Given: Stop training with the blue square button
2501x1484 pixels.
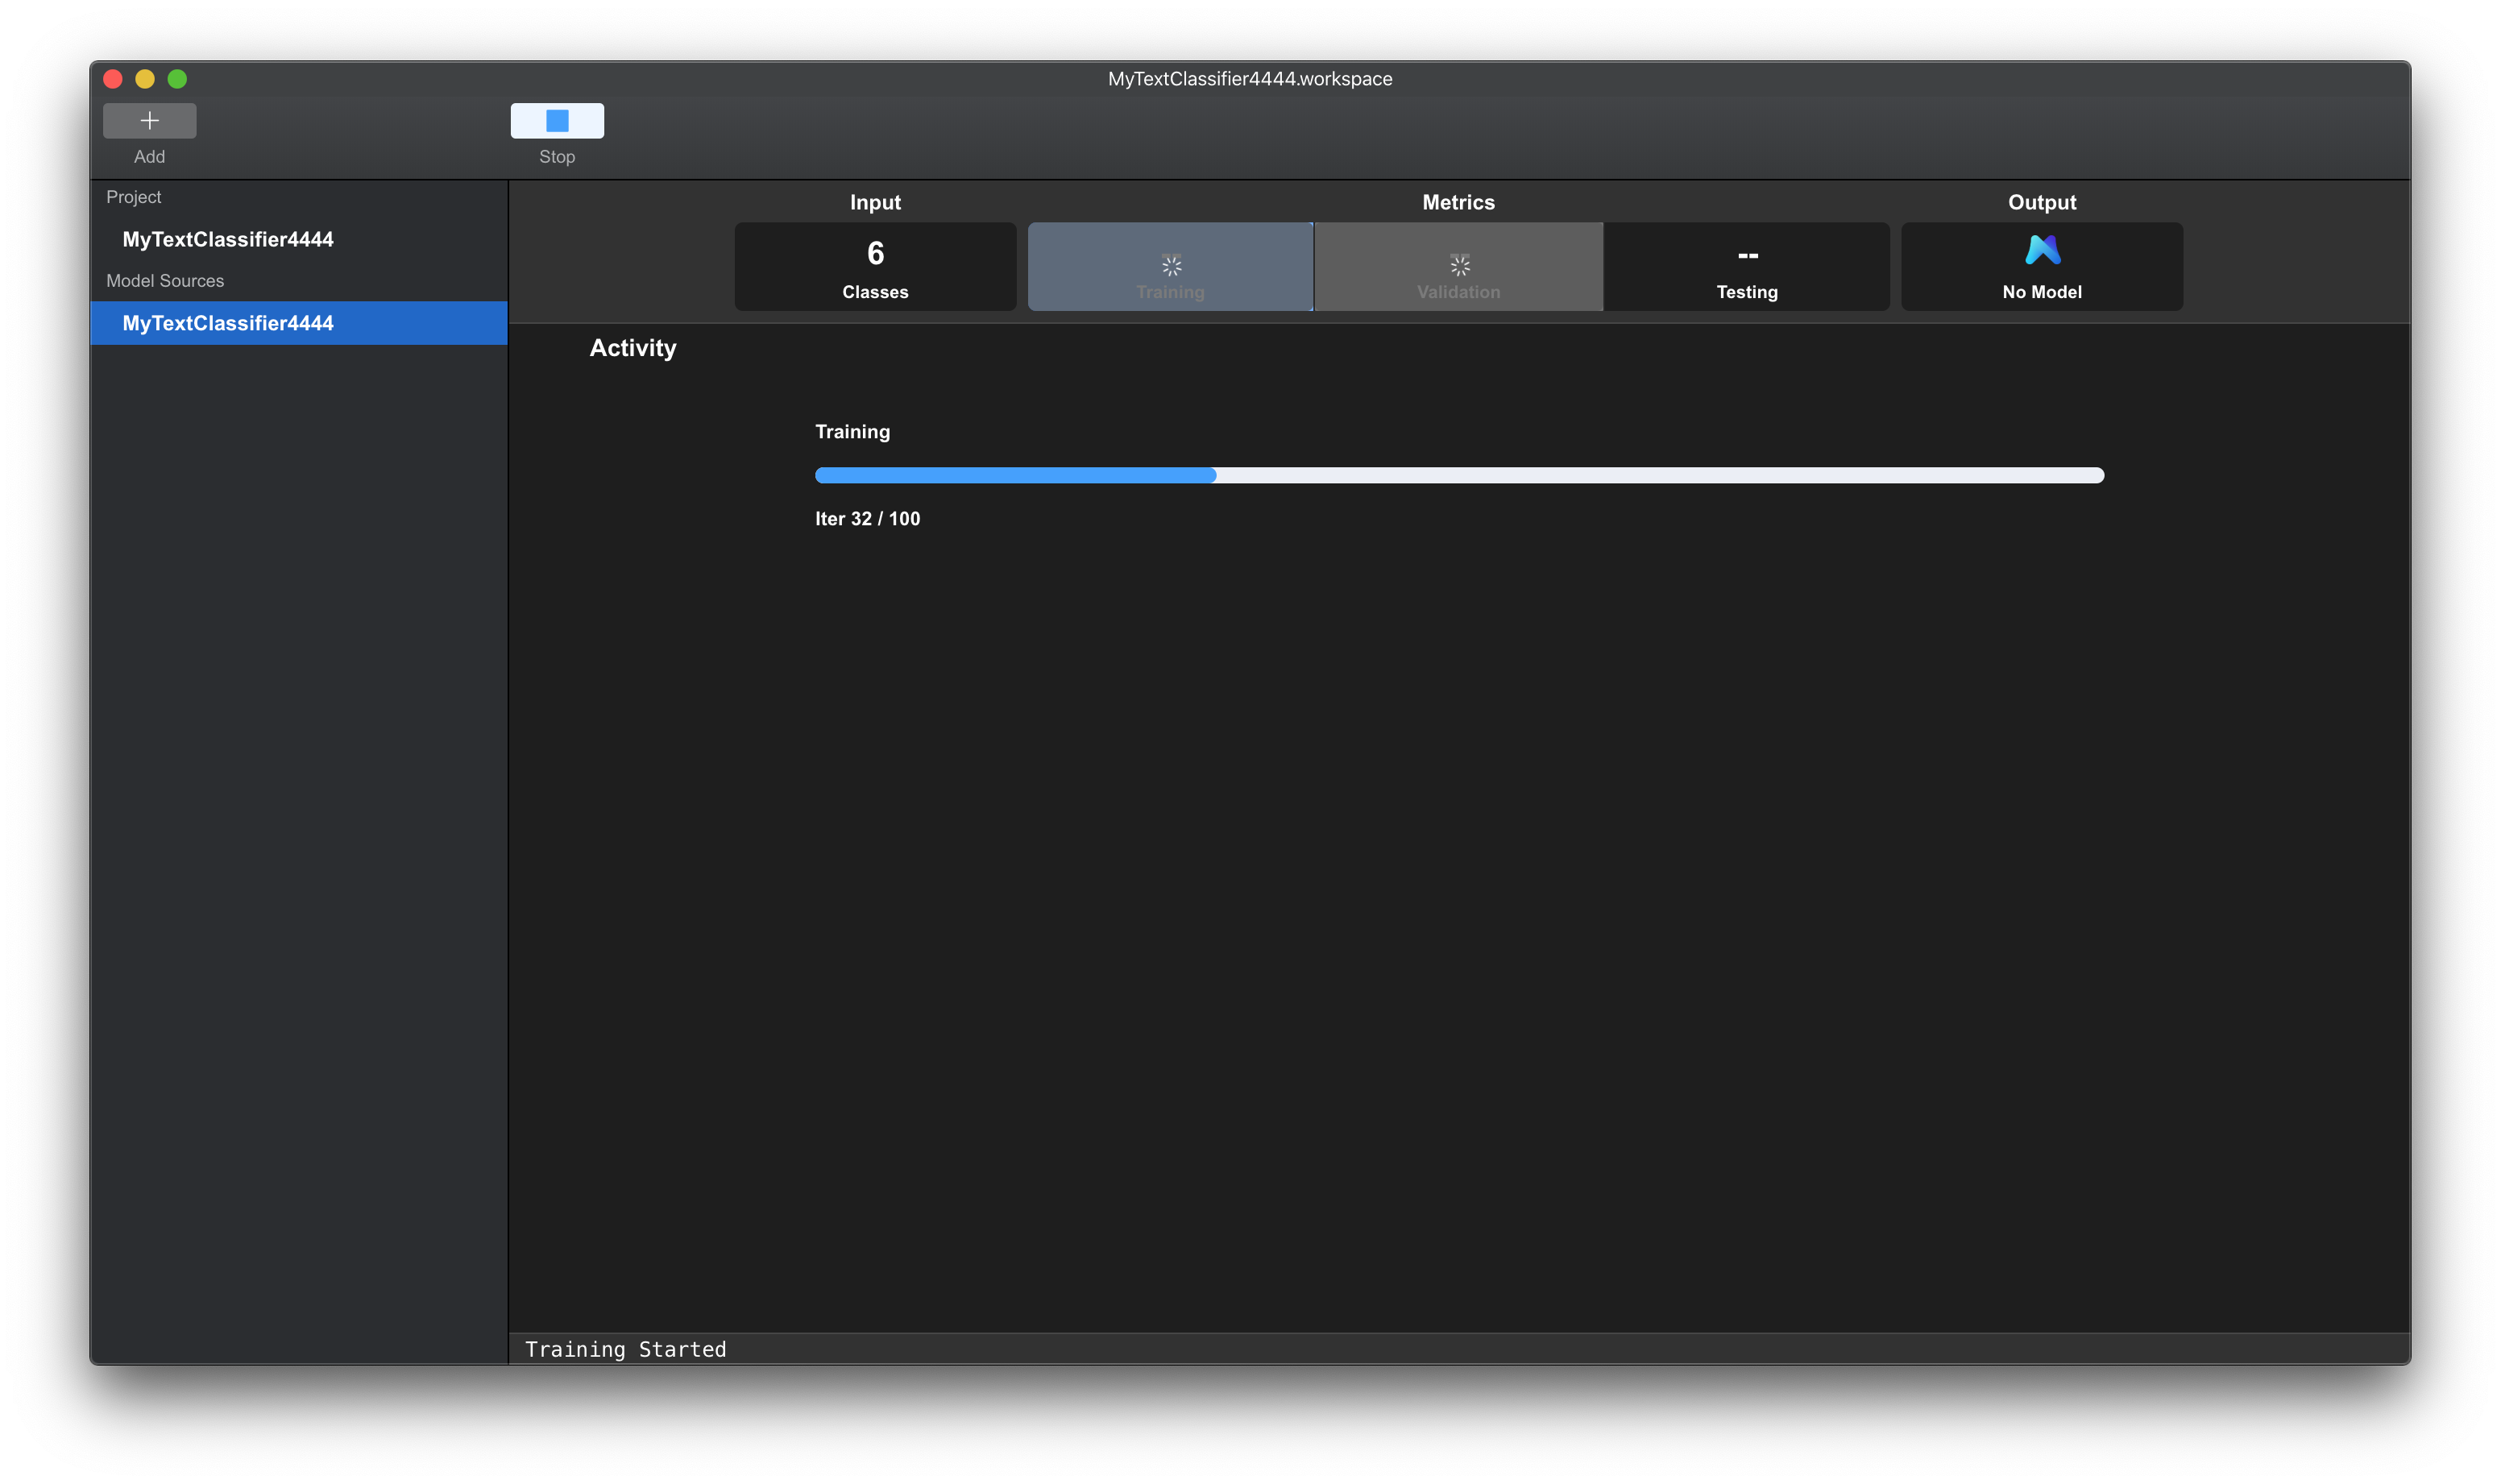Looking at the screenshot, I should [x=557, y=121].
